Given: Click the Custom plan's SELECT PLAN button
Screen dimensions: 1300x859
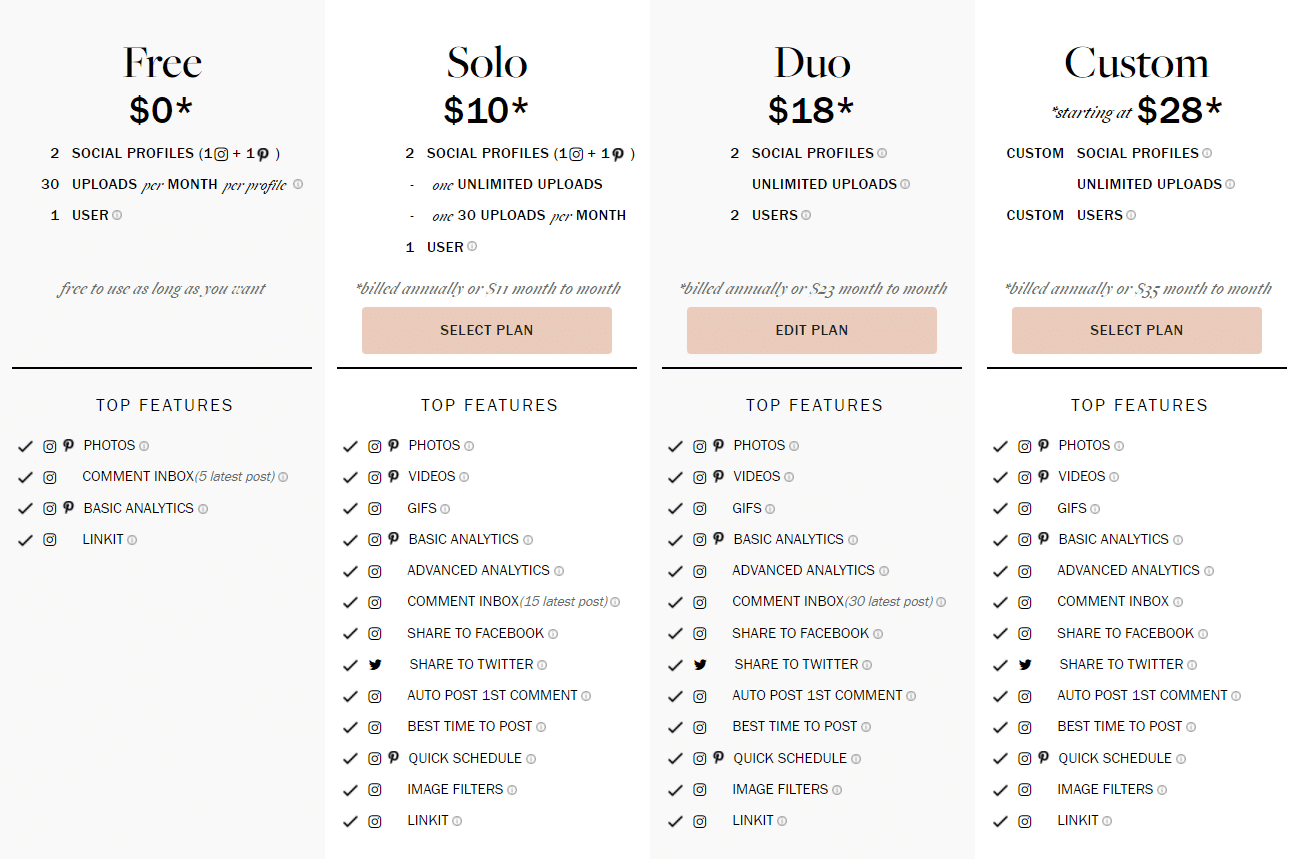Looking at the screenshot, I should click(x=1137, y=330).
